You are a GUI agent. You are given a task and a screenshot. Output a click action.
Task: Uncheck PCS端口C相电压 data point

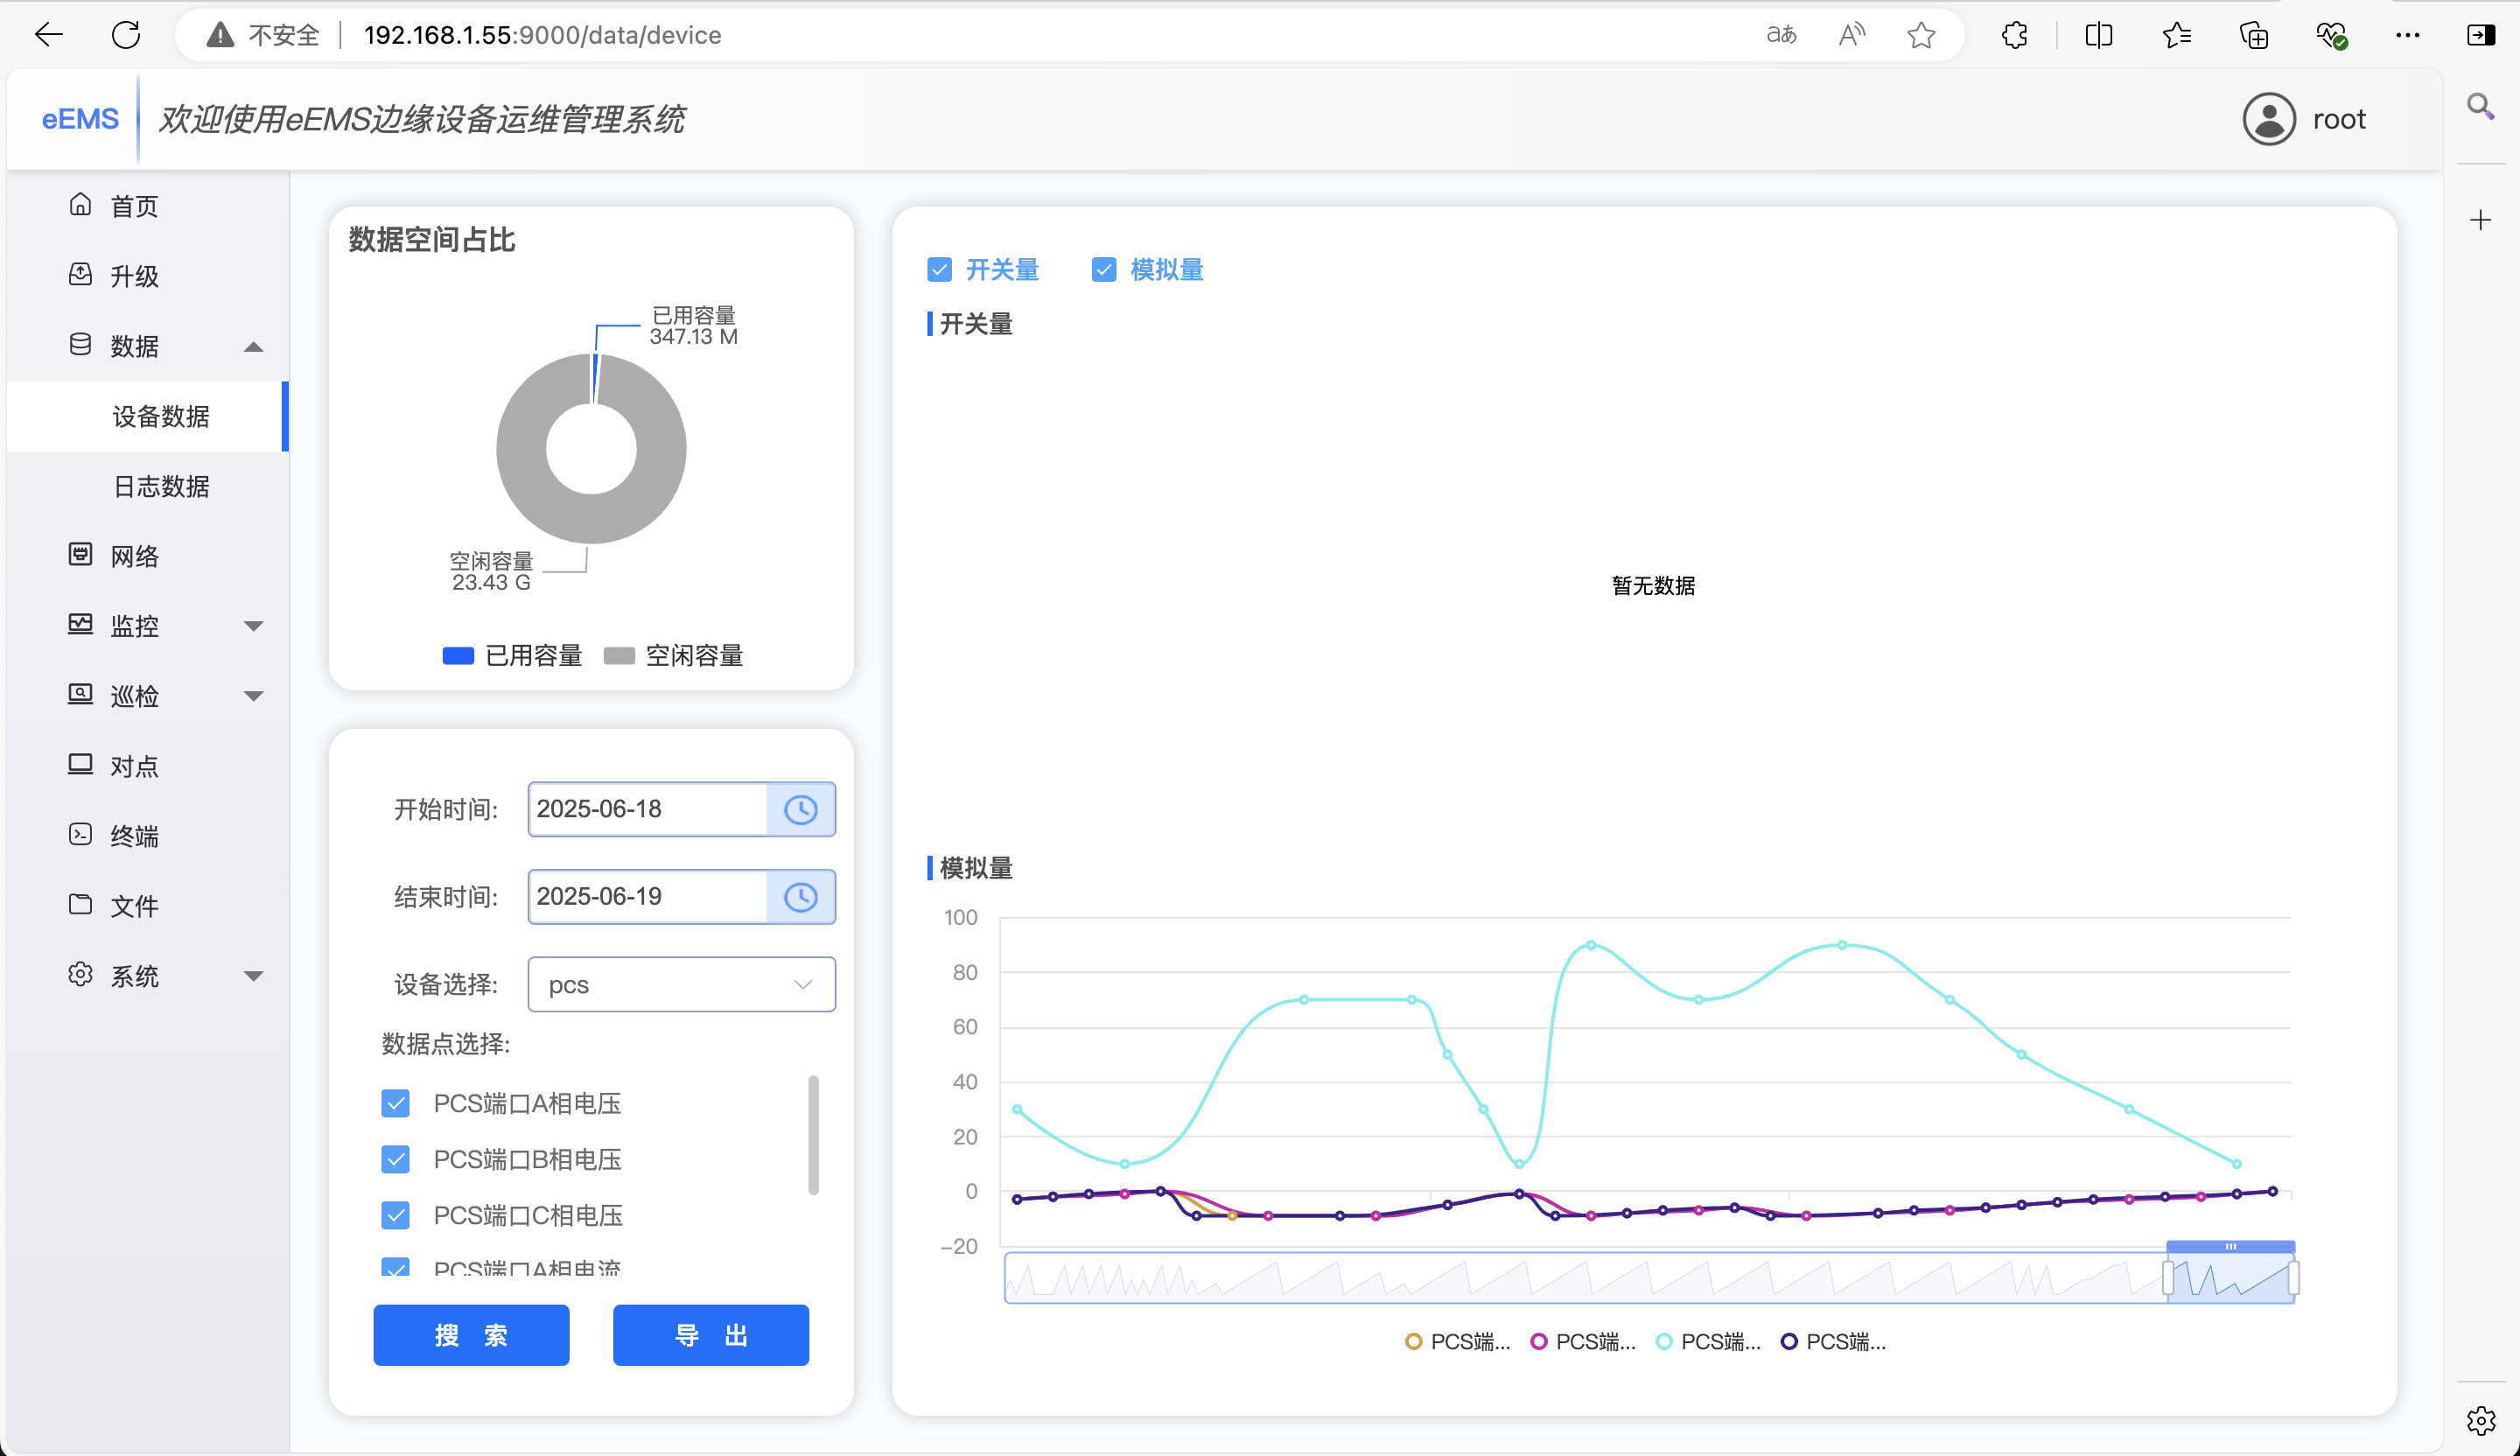point(396,1215)
